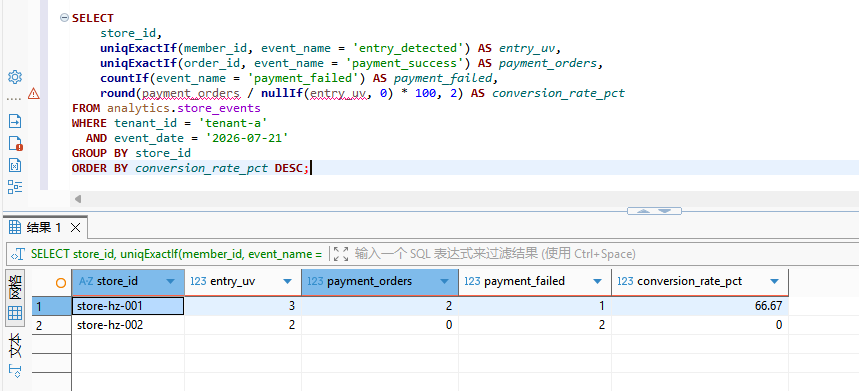Image resolution: width=859 pixels, height=391 pixels.
Task: Open the variables document icon marked [x]
Action: coord(15,165)
